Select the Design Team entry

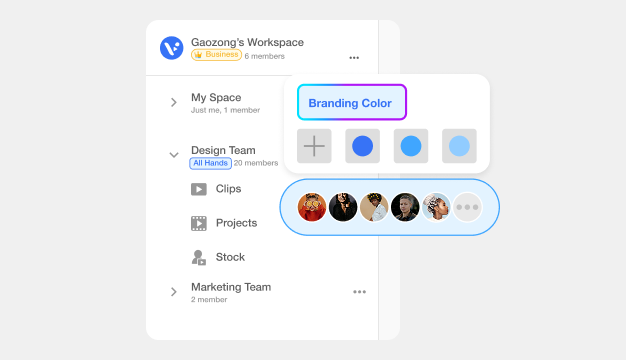[x=223, y=150]
